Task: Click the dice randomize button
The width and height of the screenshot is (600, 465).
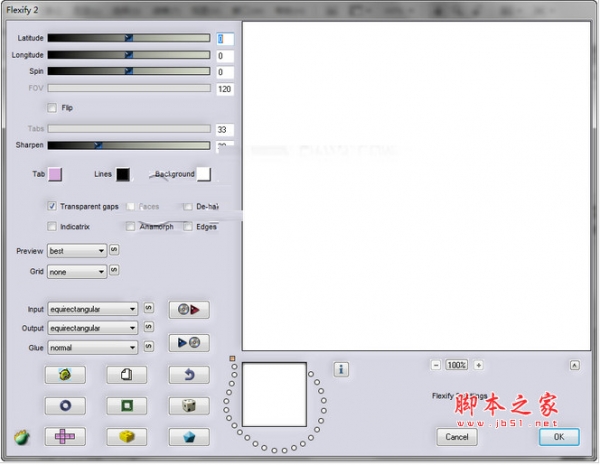Action: (x=188, y=406)
